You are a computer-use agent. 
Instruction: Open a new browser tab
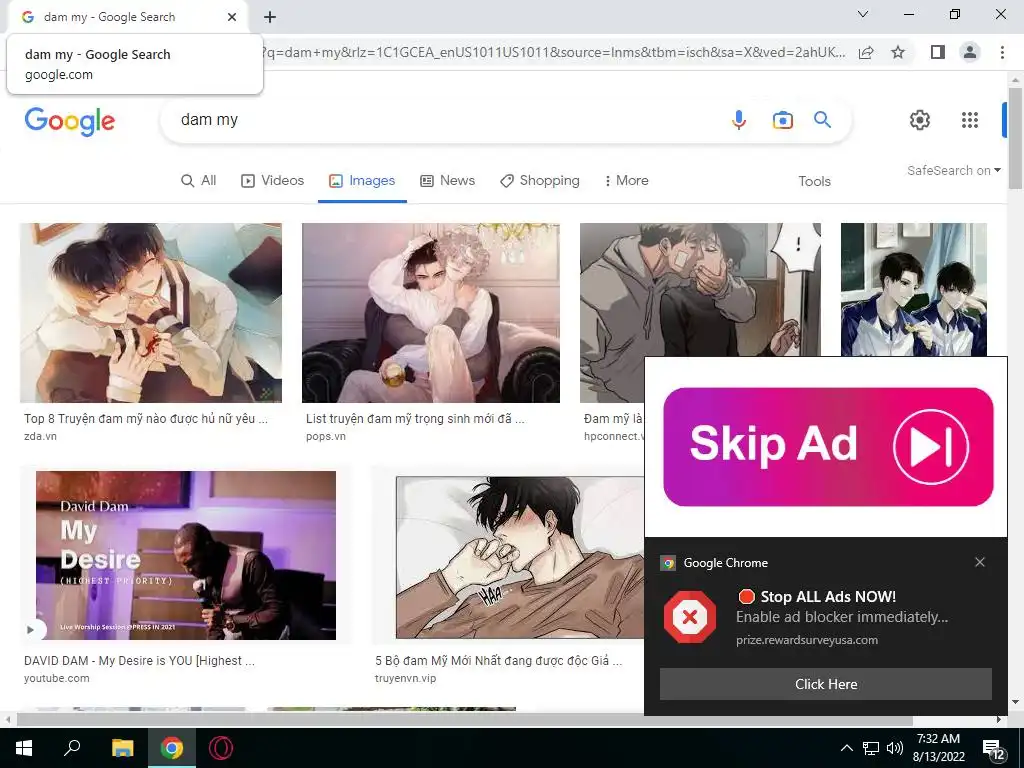coord(270,17)
